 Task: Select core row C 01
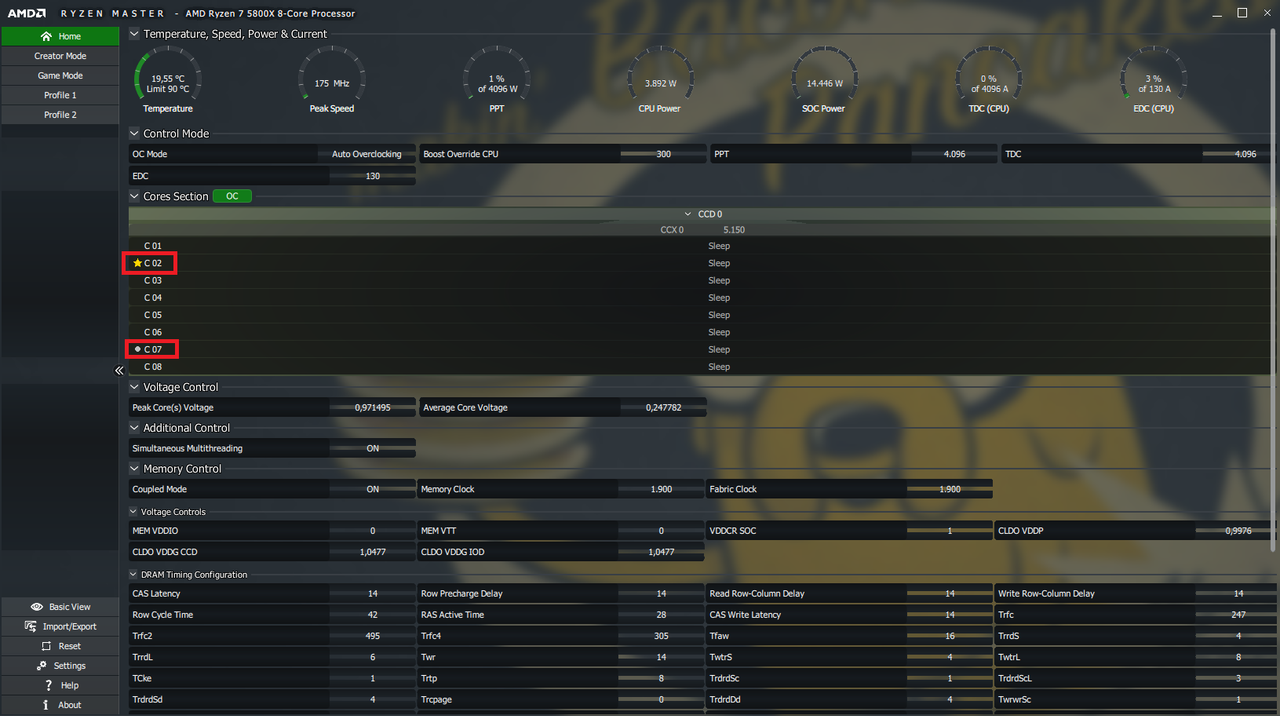[704, 246]
